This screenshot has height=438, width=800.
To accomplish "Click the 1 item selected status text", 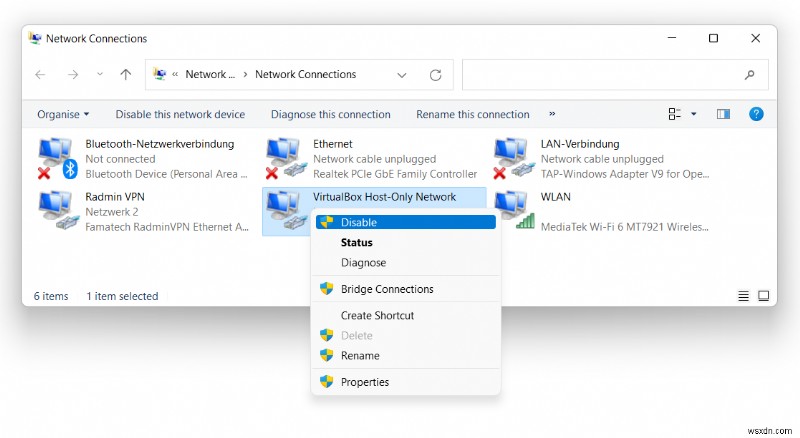I will [x=122, y=296].
